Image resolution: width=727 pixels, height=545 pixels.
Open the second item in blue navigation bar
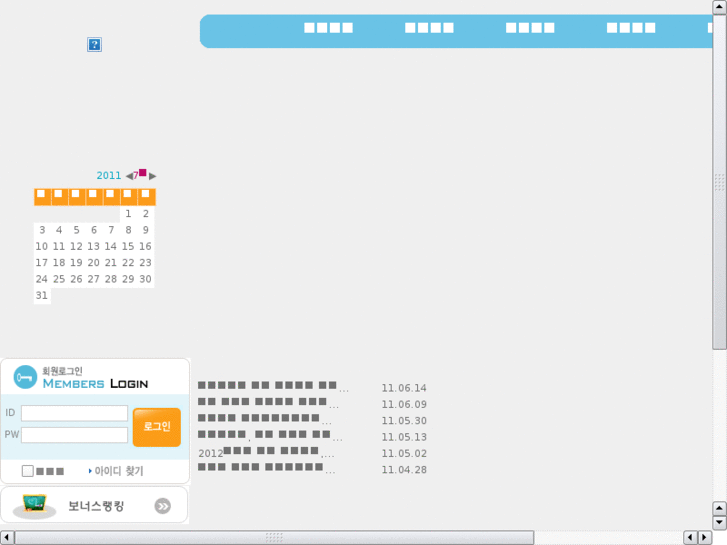pos(429,28)
